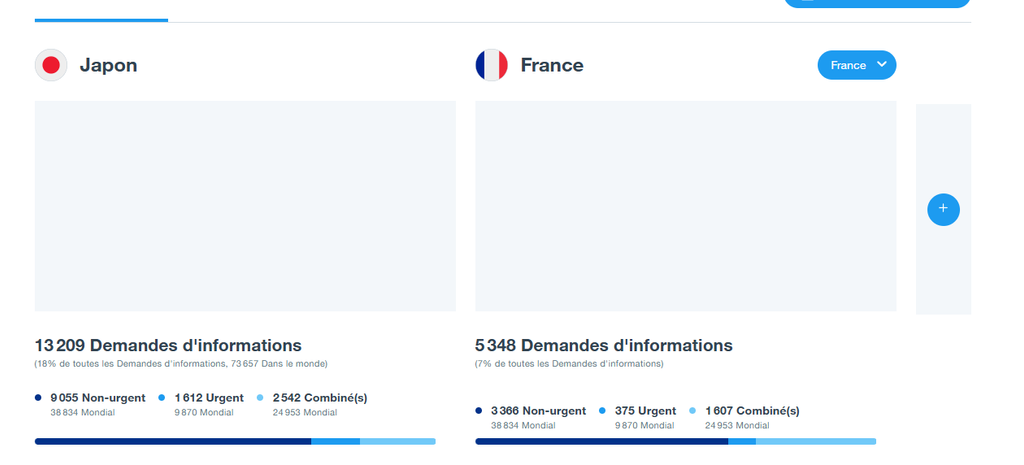
Task: Click France's Non-urgent legend dot
Action: coord(479,411)
